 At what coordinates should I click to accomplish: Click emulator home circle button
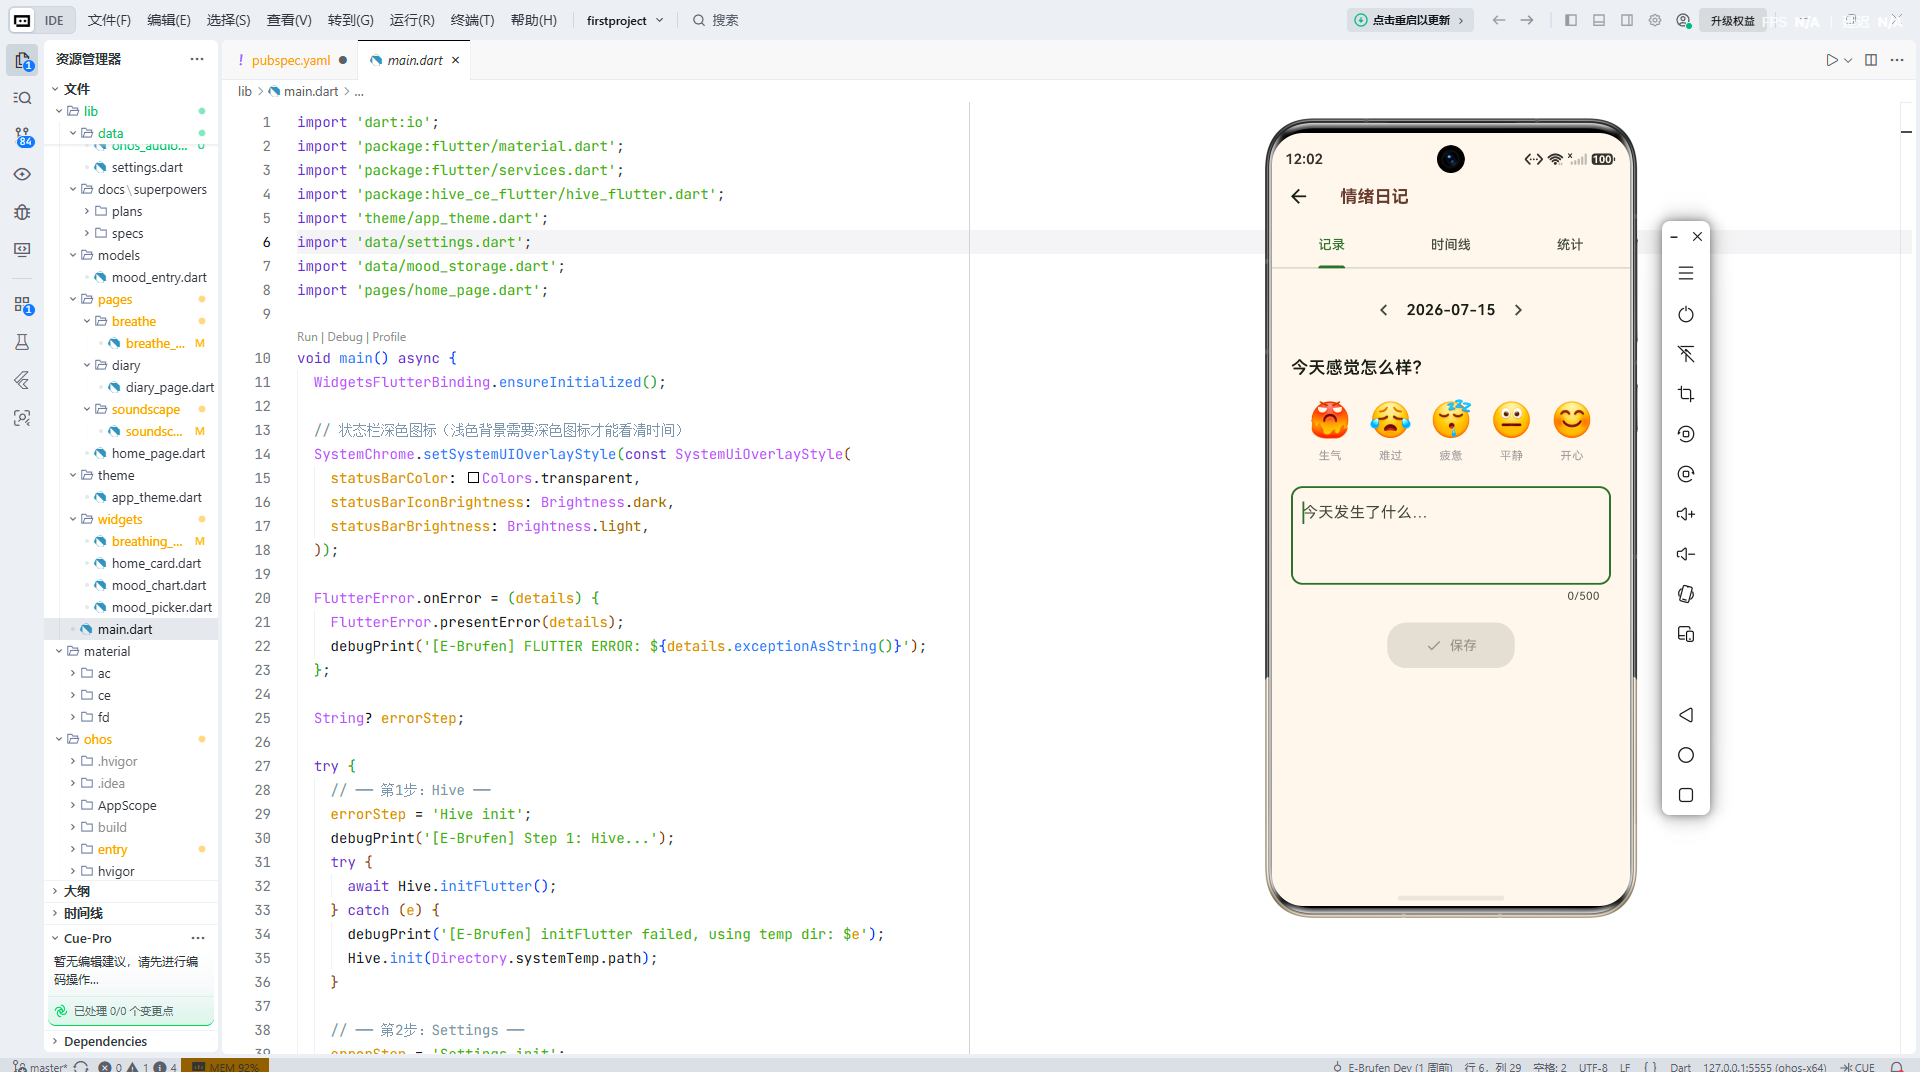pyautogui.click(x=1686, y=755)
